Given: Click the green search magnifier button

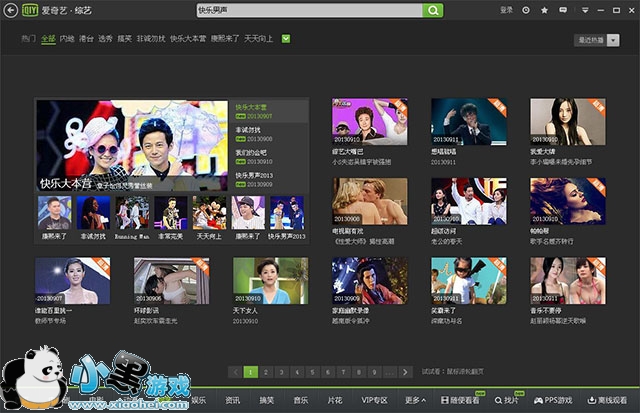Looking at the screenshot, I should 433,10.
